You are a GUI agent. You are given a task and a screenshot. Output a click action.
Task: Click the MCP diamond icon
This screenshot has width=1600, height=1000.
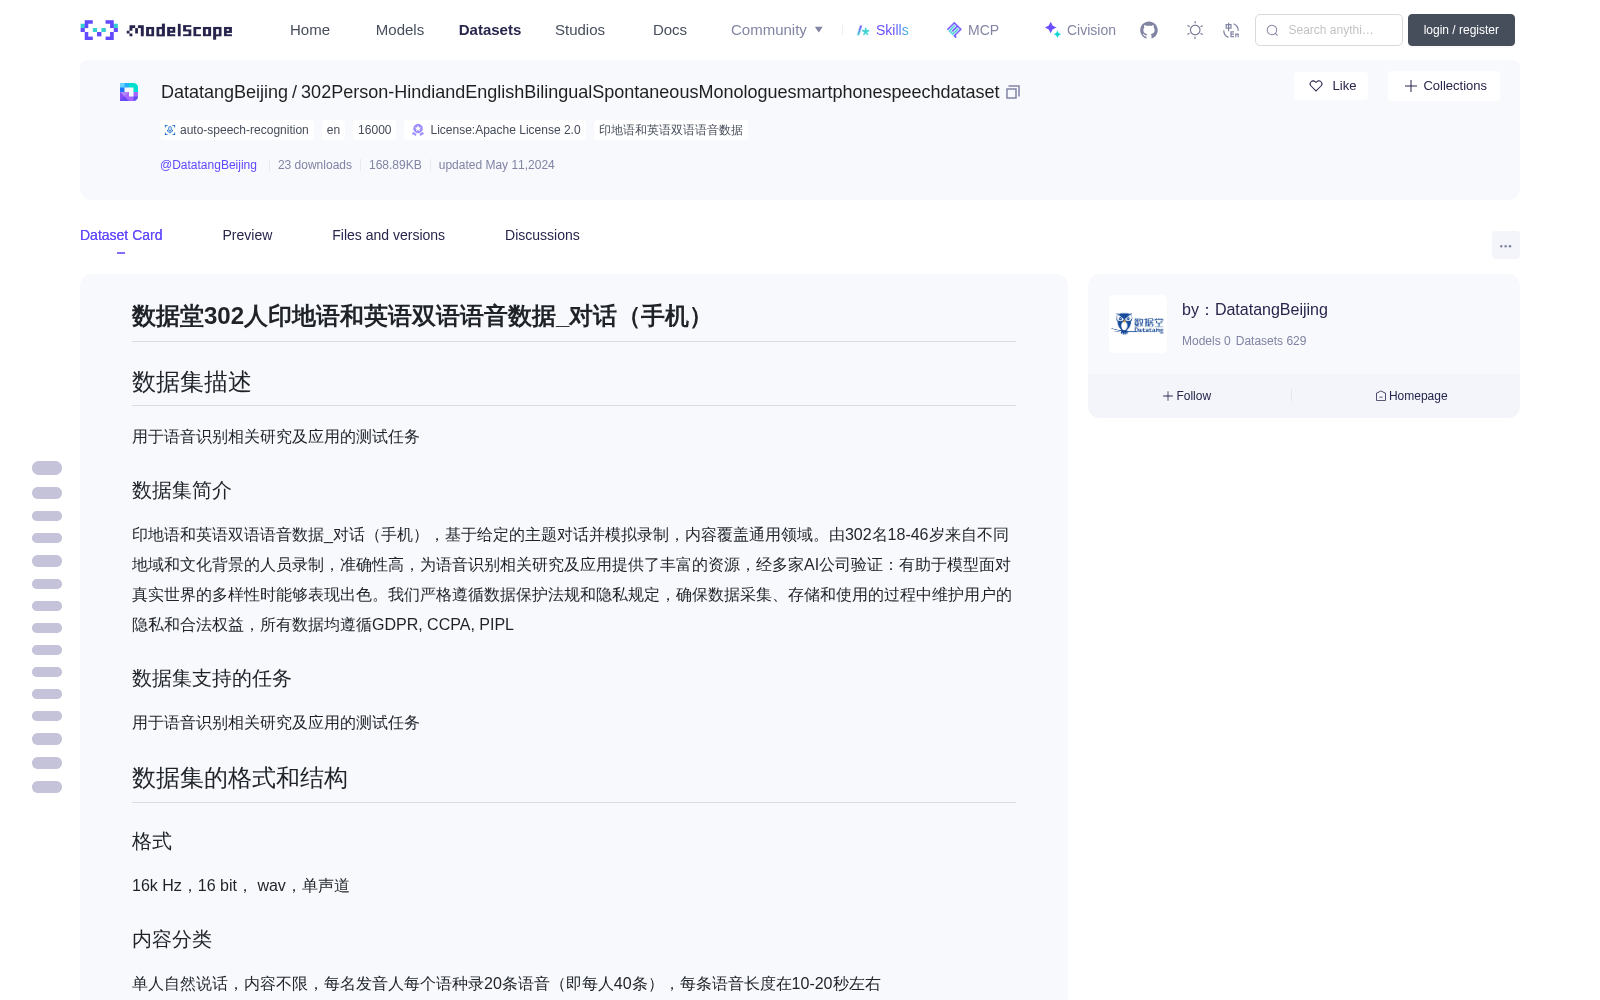(x=954, y=30)
